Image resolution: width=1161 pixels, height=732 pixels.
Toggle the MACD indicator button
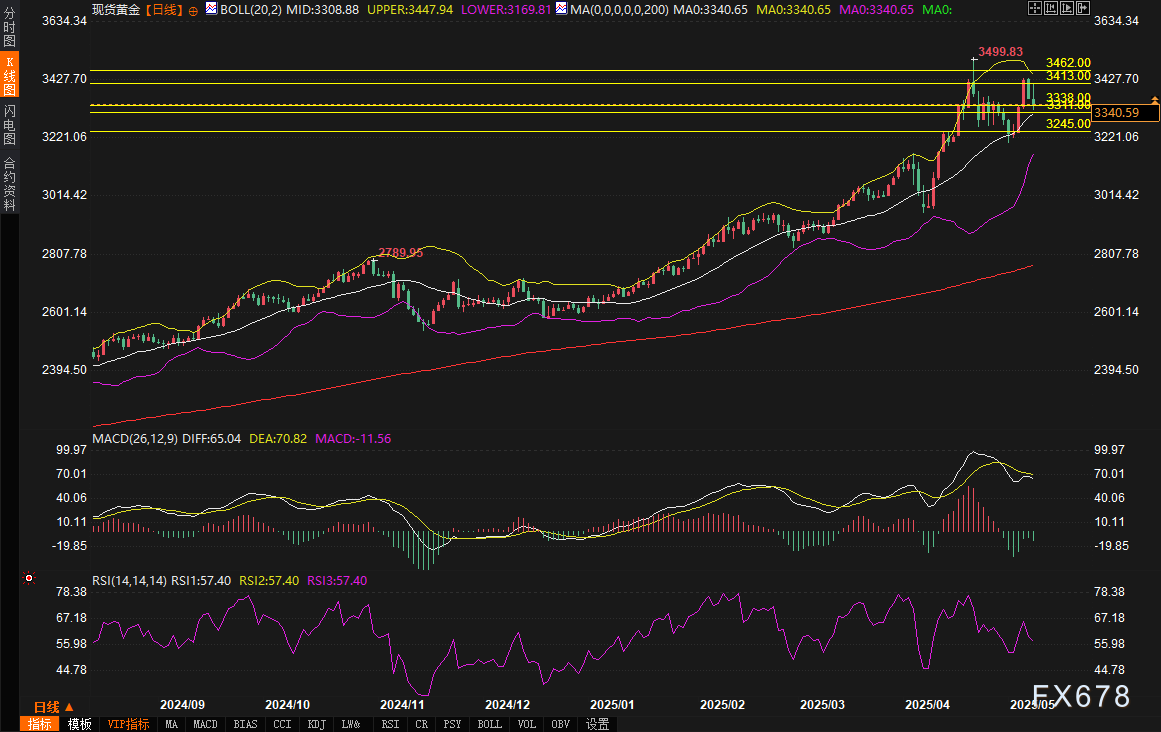[x=205, y=724]
